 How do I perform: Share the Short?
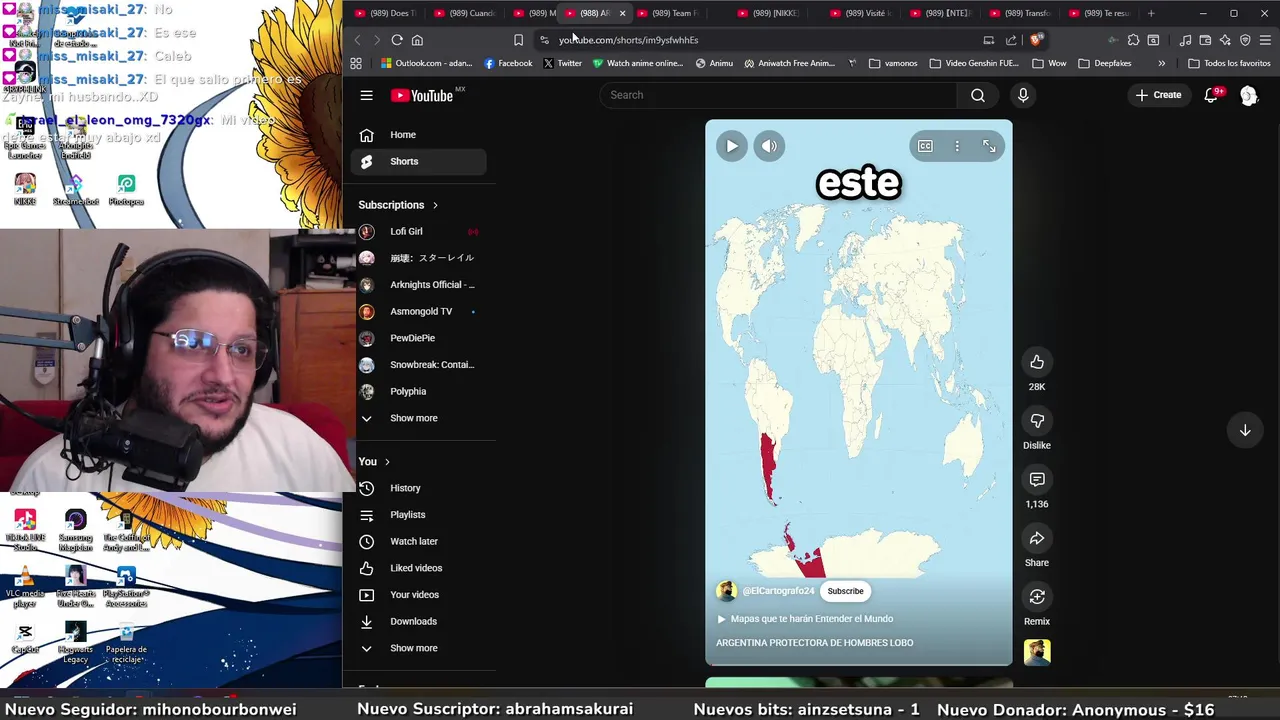pyautogui.click(x=1037, y=539)
